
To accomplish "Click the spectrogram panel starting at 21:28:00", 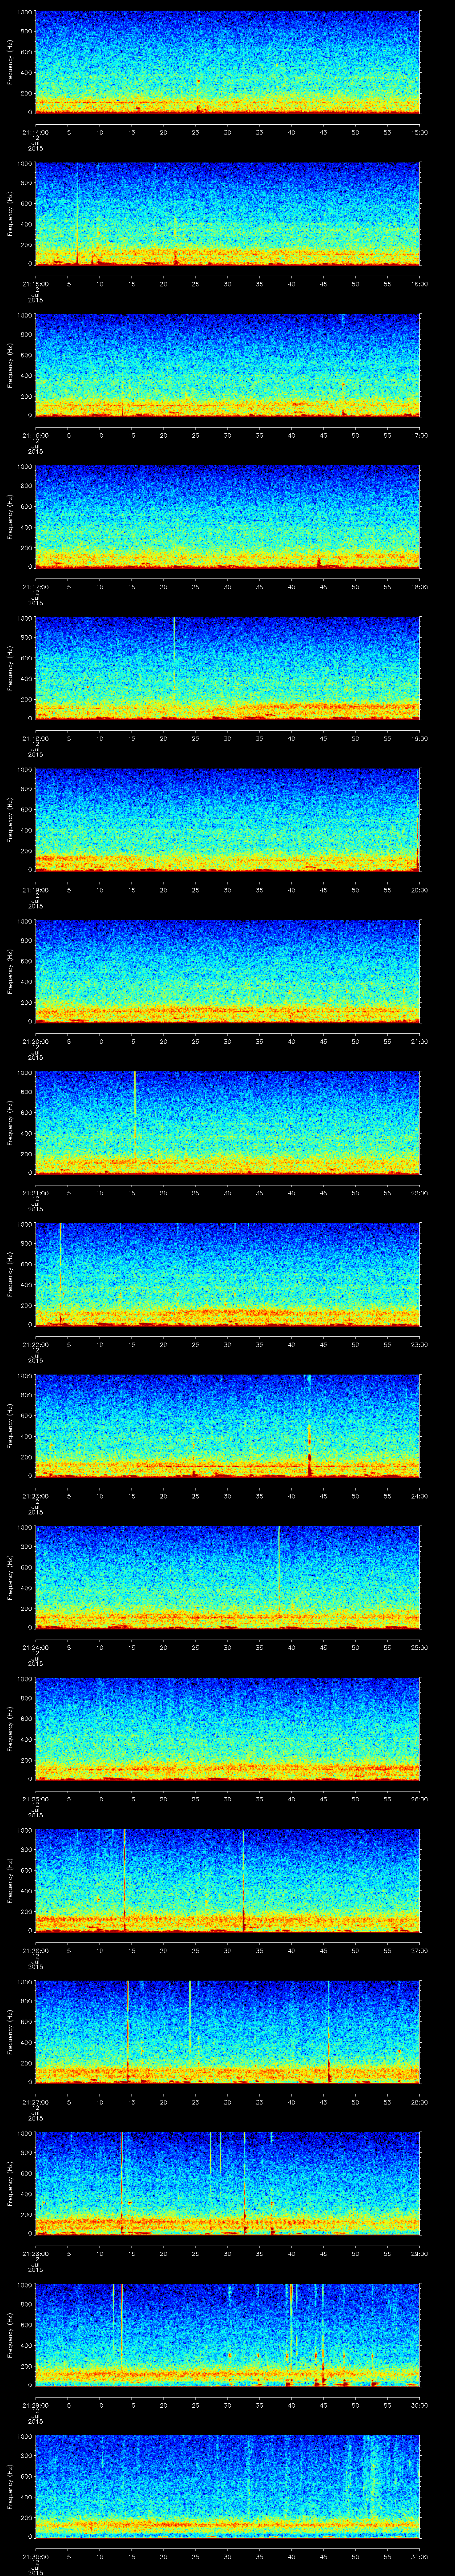I will coord(228,2184).
